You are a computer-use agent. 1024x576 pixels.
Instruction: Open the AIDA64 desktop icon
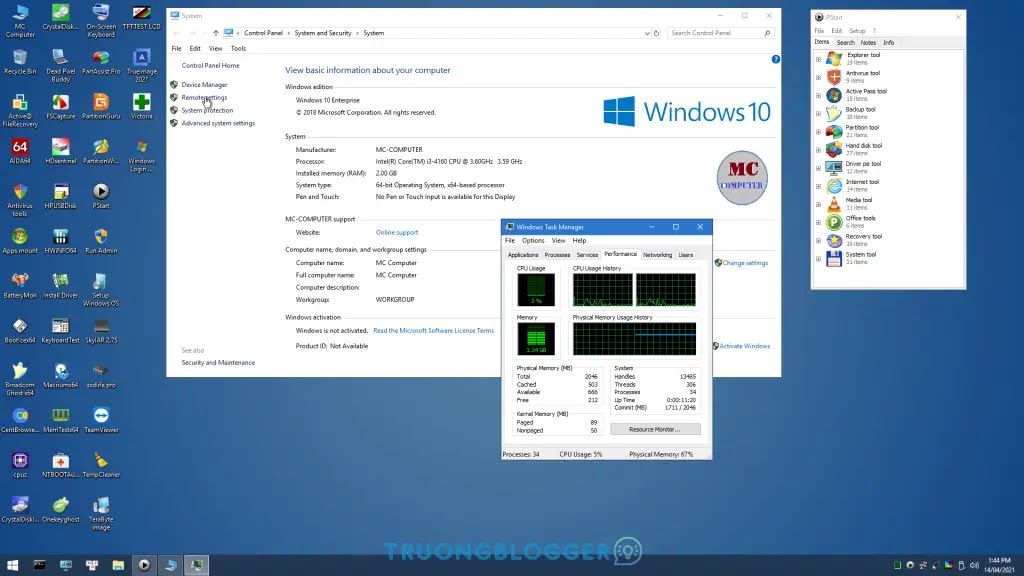(20, 152)
